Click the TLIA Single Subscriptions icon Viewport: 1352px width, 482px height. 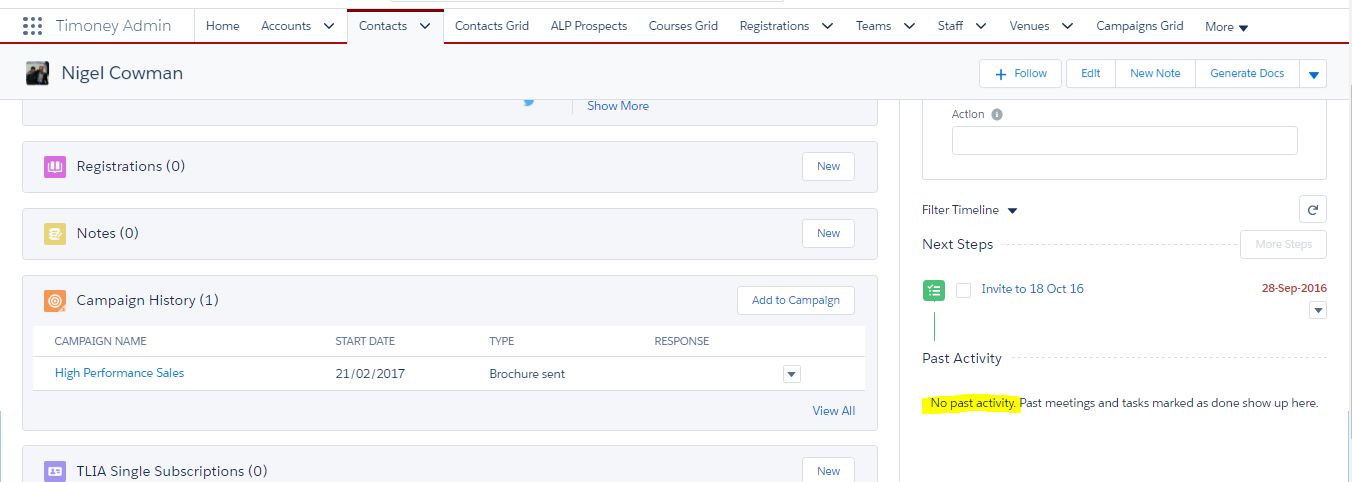(55, 471)
